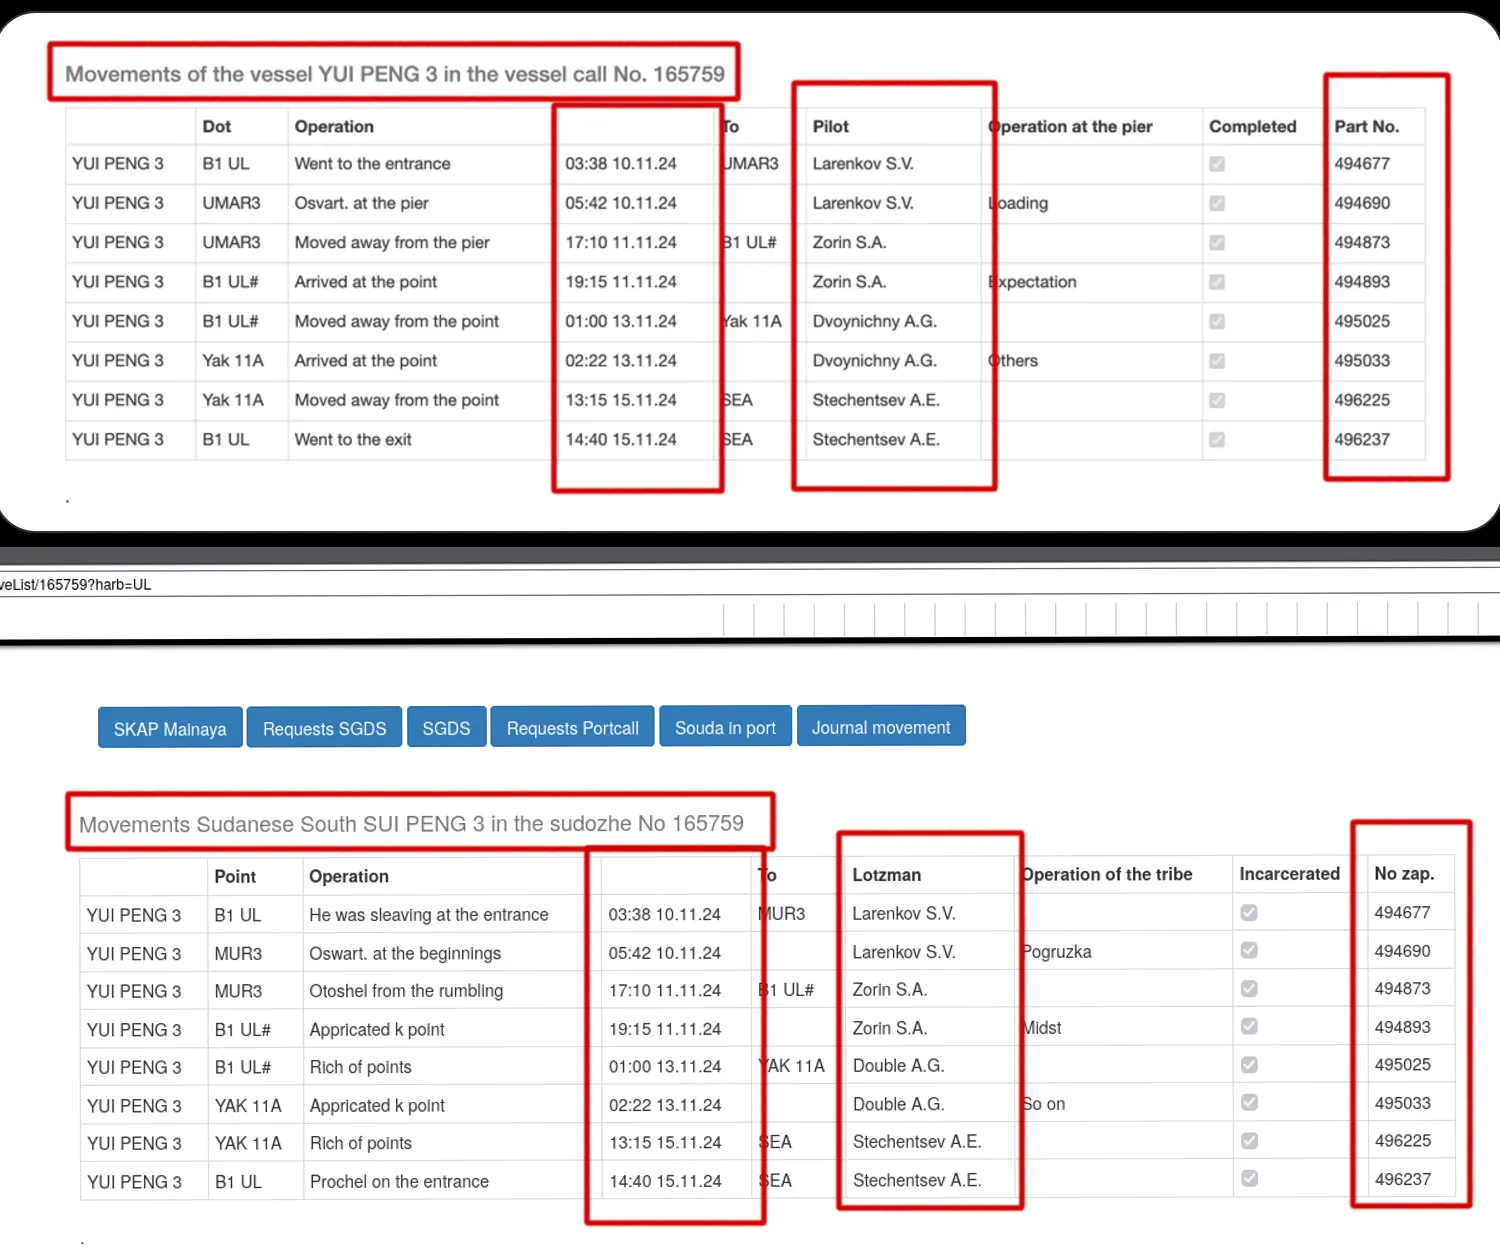This screenshot has width=1500, height=1250.
Task: Toggle Completed checkbox for Part No. 494677
Action: pos(1217,164)
